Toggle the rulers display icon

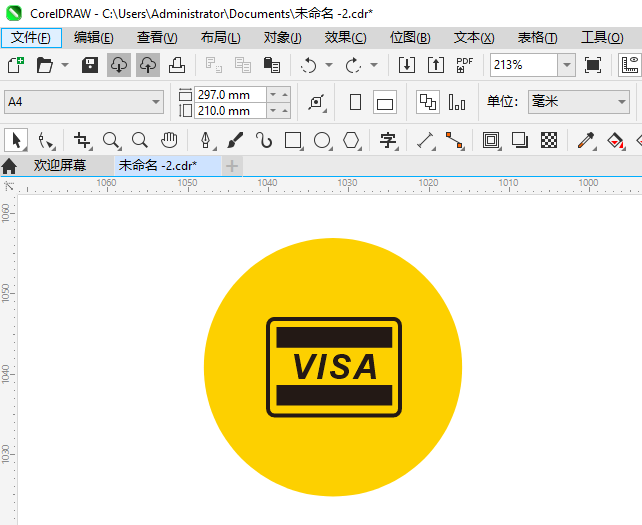(630, 65)
